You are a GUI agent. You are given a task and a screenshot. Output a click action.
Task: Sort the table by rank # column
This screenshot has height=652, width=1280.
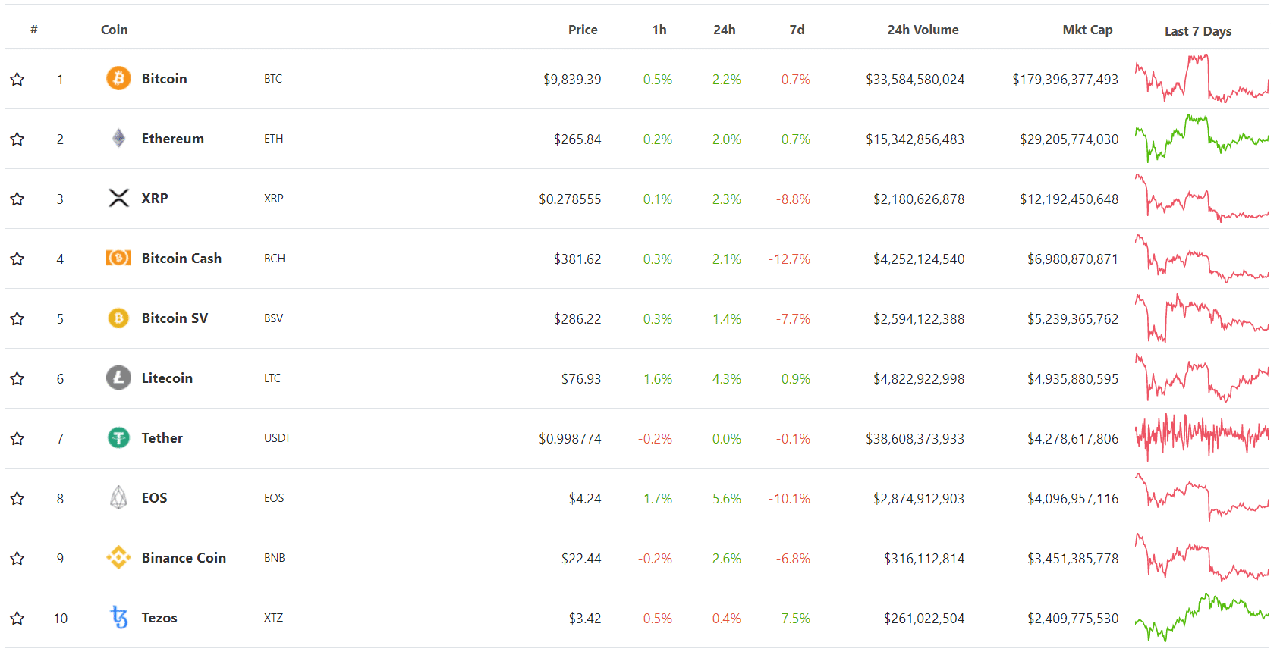[x=34, y=30]
